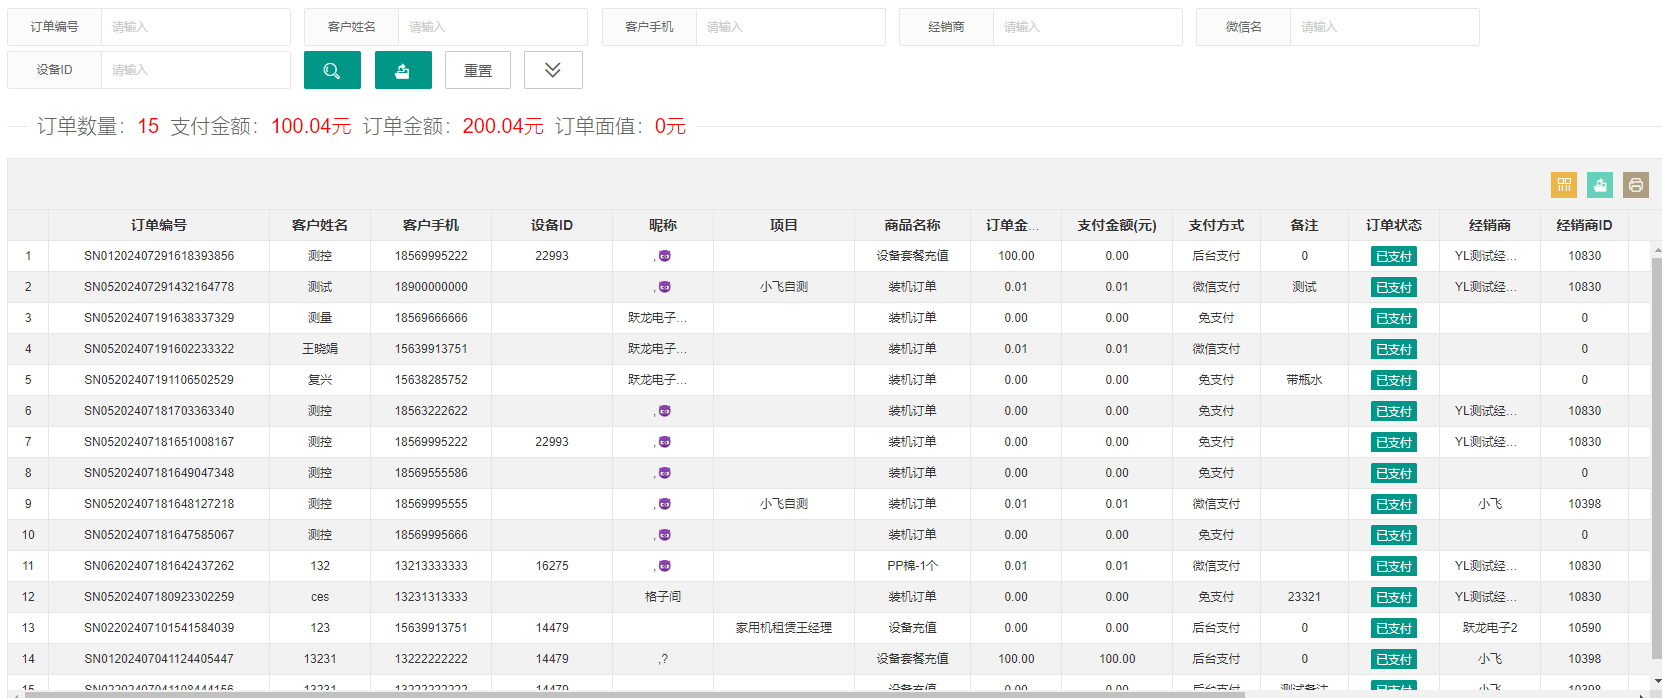Click the 订单状态 column header
The width and height of the screenshot is (1662, 698).
point(1394,225)
